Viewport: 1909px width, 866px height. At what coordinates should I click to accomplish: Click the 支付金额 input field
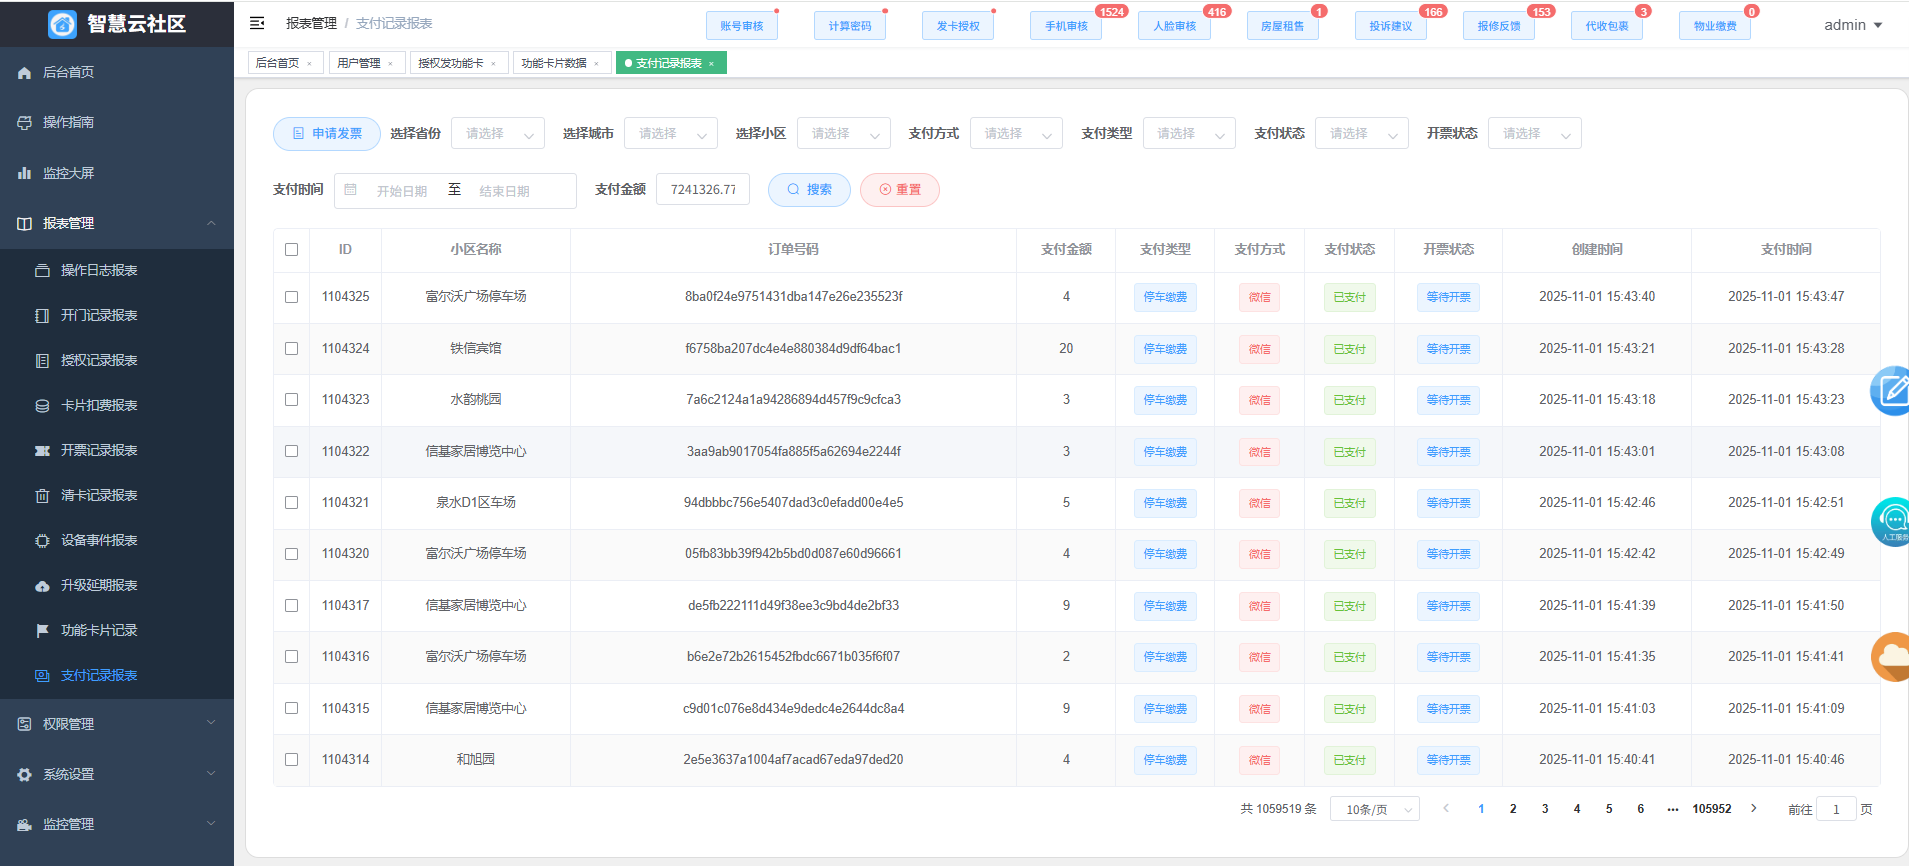pos(702,190)
